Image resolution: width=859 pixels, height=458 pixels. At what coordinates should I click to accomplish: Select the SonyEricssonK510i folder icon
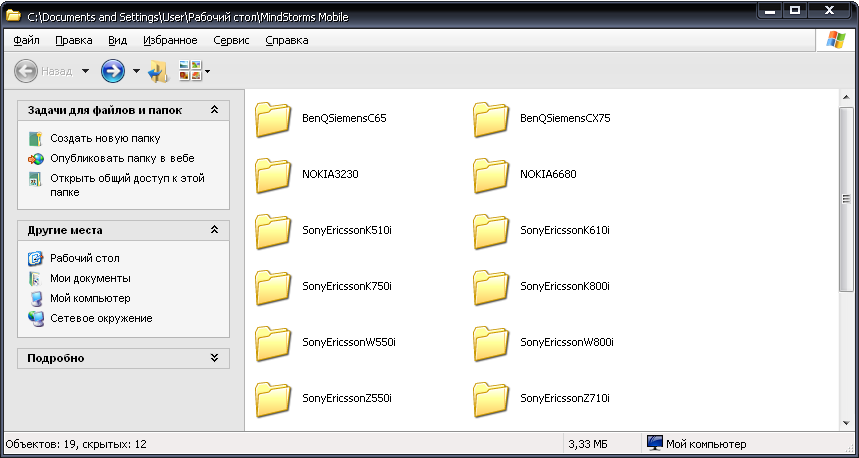[273, 231]
